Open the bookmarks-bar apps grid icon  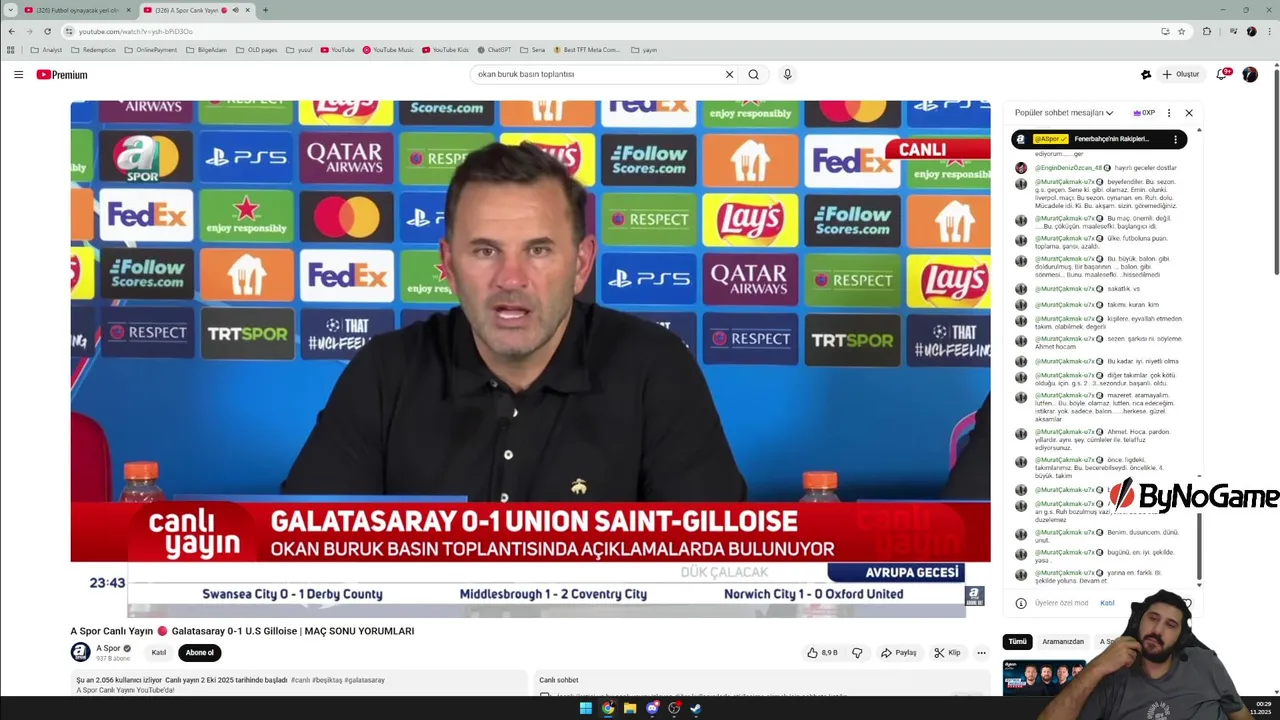point(11,50)
